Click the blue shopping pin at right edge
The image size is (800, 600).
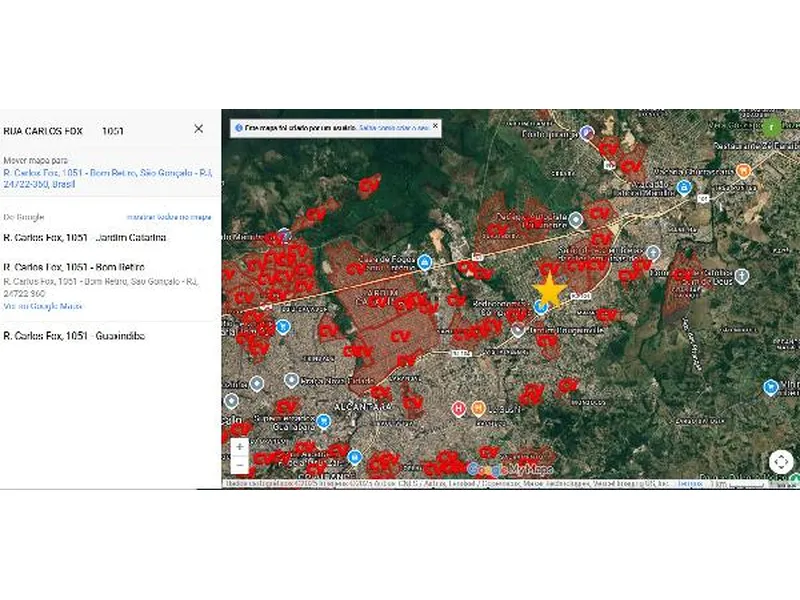point(770,387)
